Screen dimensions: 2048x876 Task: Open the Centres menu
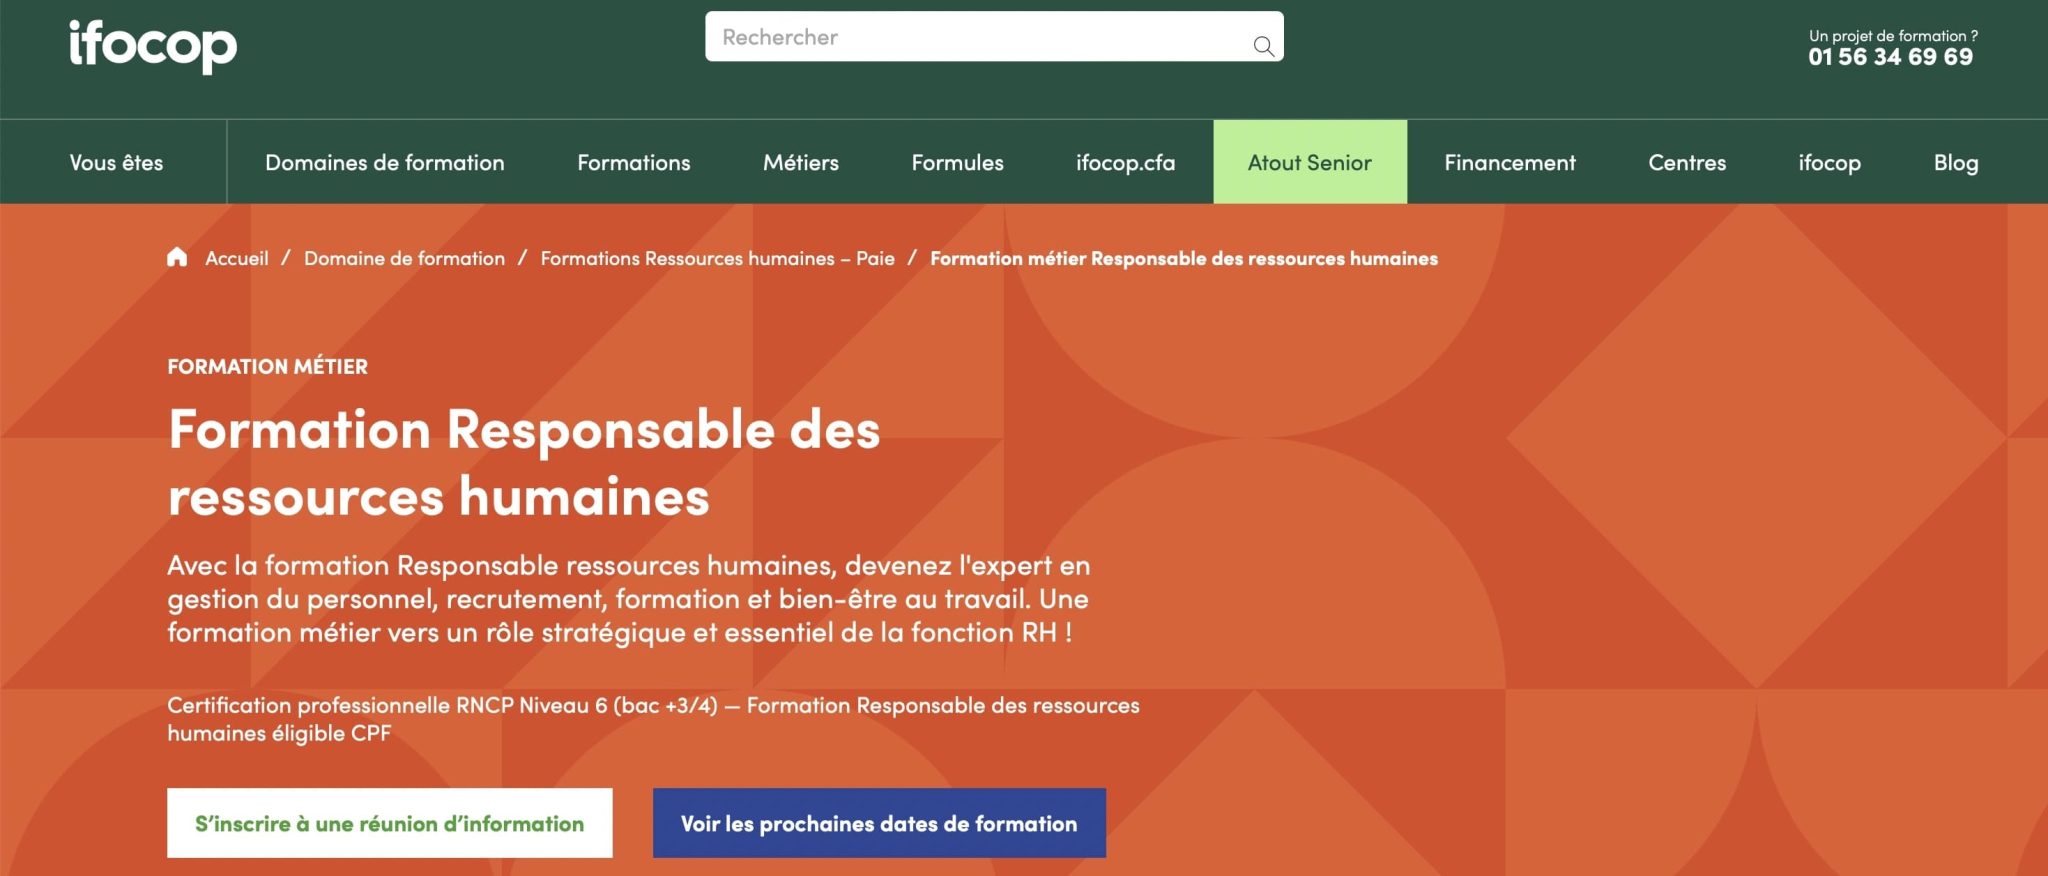[x=1687, y=162]
